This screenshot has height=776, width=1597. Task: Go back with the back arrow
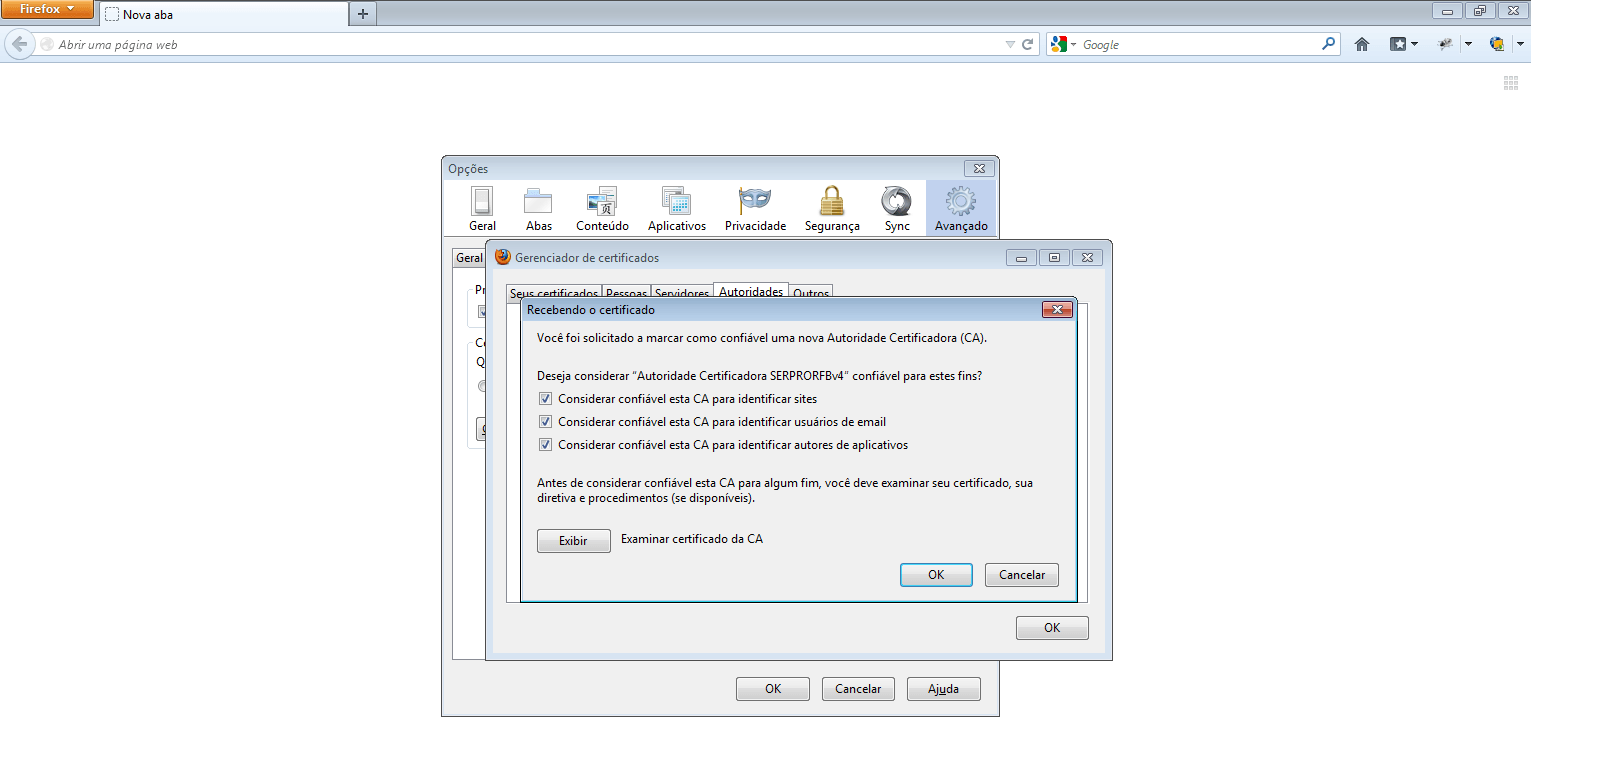19,44
